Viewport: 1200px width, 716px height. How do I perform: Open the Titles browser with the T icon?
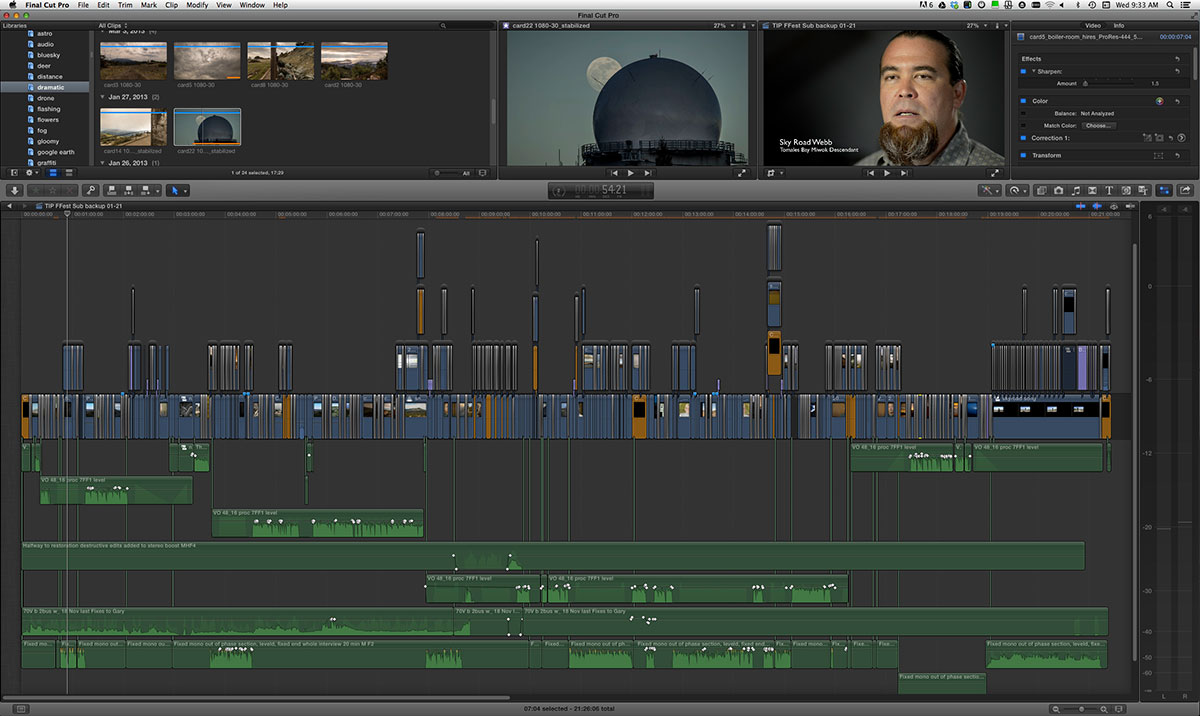(1109, 190)
